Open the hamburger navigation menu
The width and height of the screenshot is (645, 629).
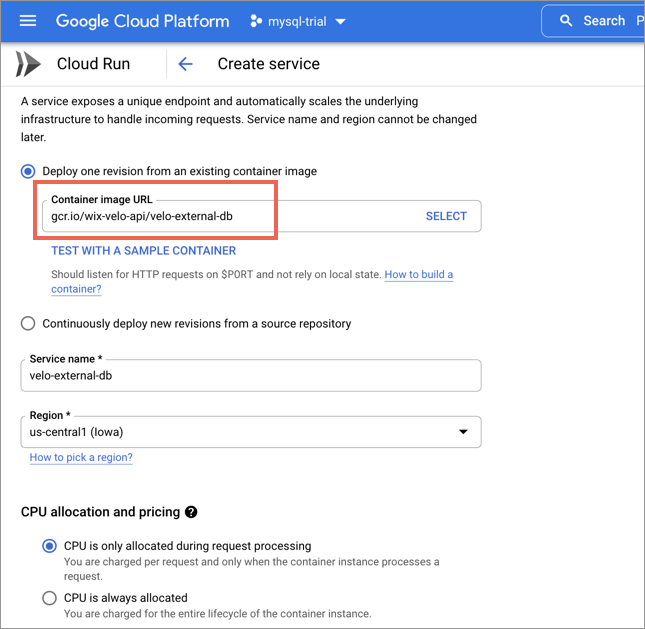(28, 21)
